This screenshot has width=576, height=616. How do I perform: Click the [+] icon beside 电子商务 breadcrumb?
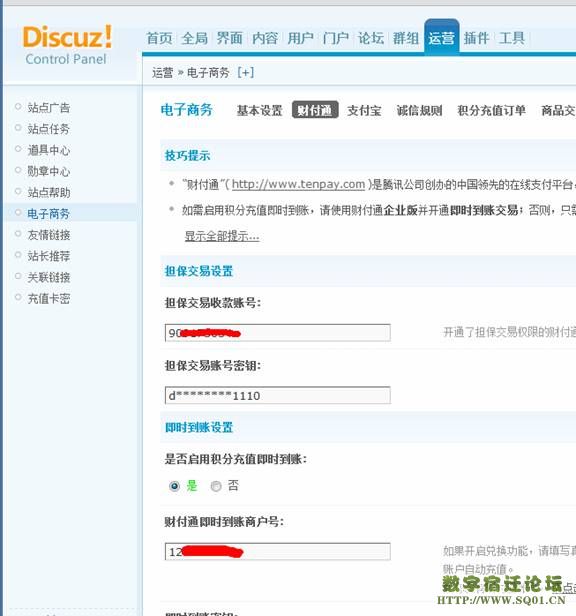(x=246, y=73)
